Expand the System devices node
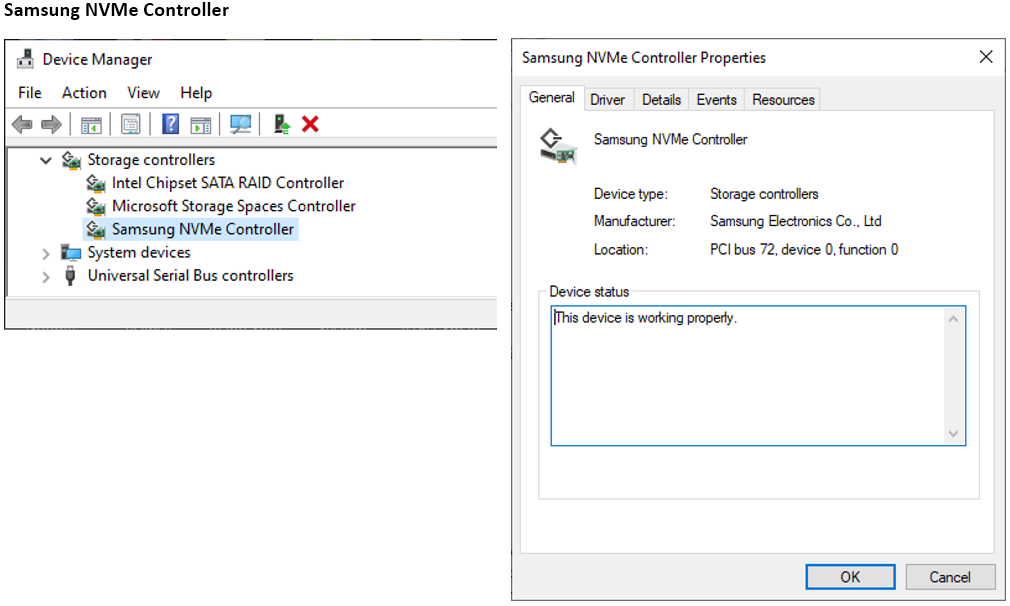 (x=46, y=254)
